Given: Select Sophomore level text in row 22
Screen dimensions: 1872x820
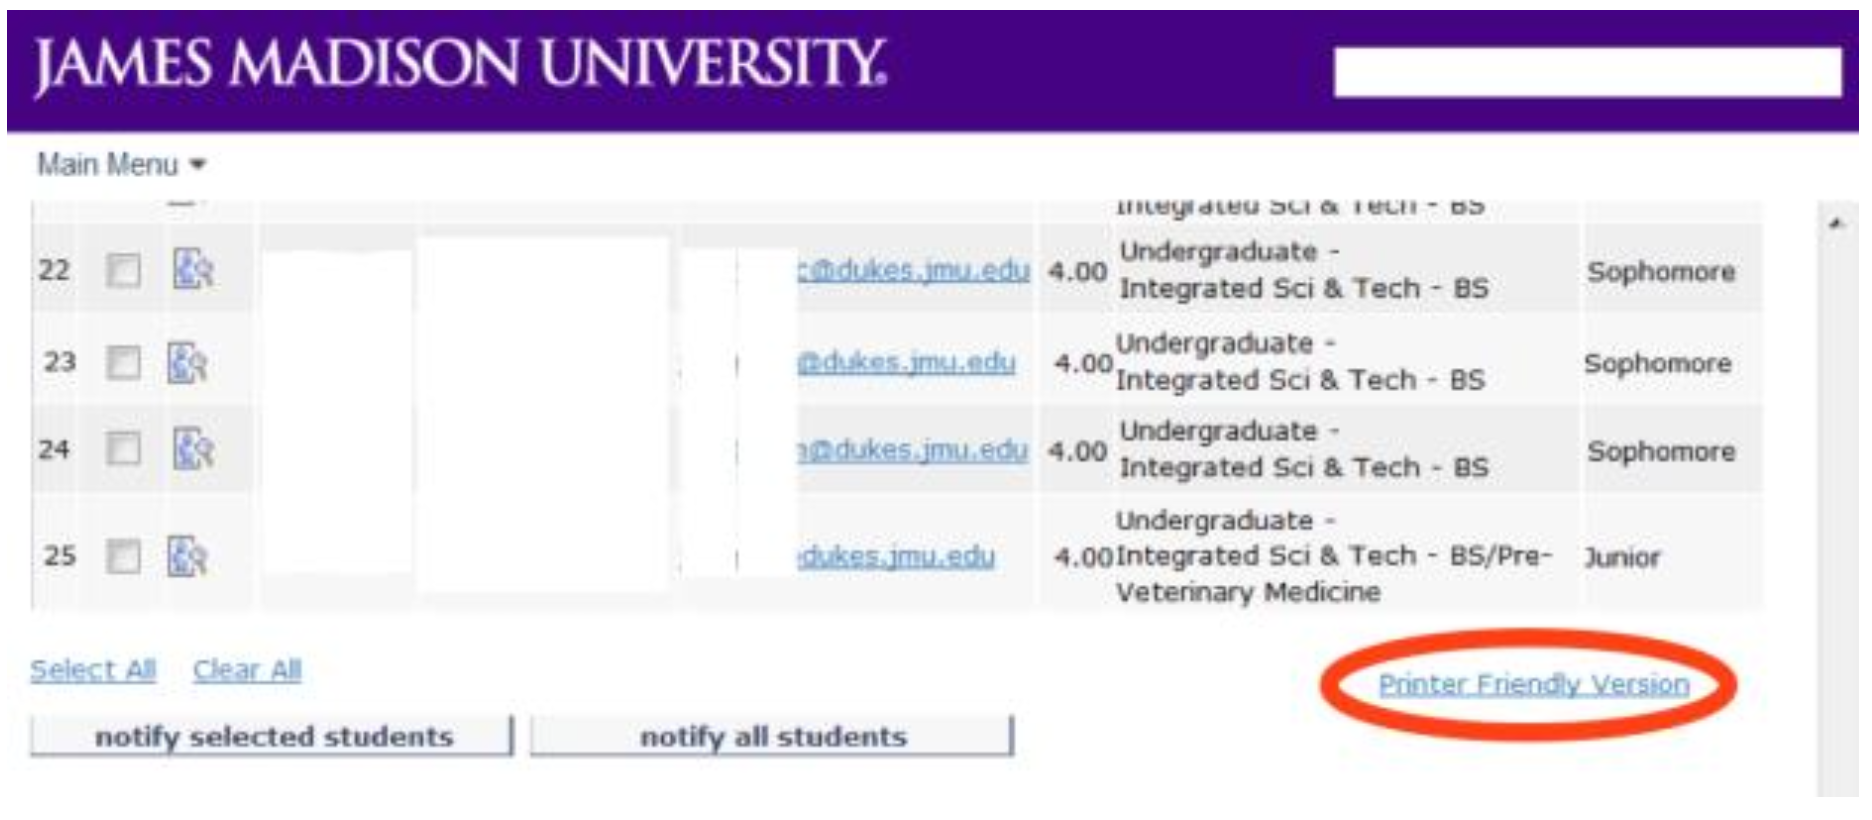Looking at the screenshot, I should pos(1661,271).
